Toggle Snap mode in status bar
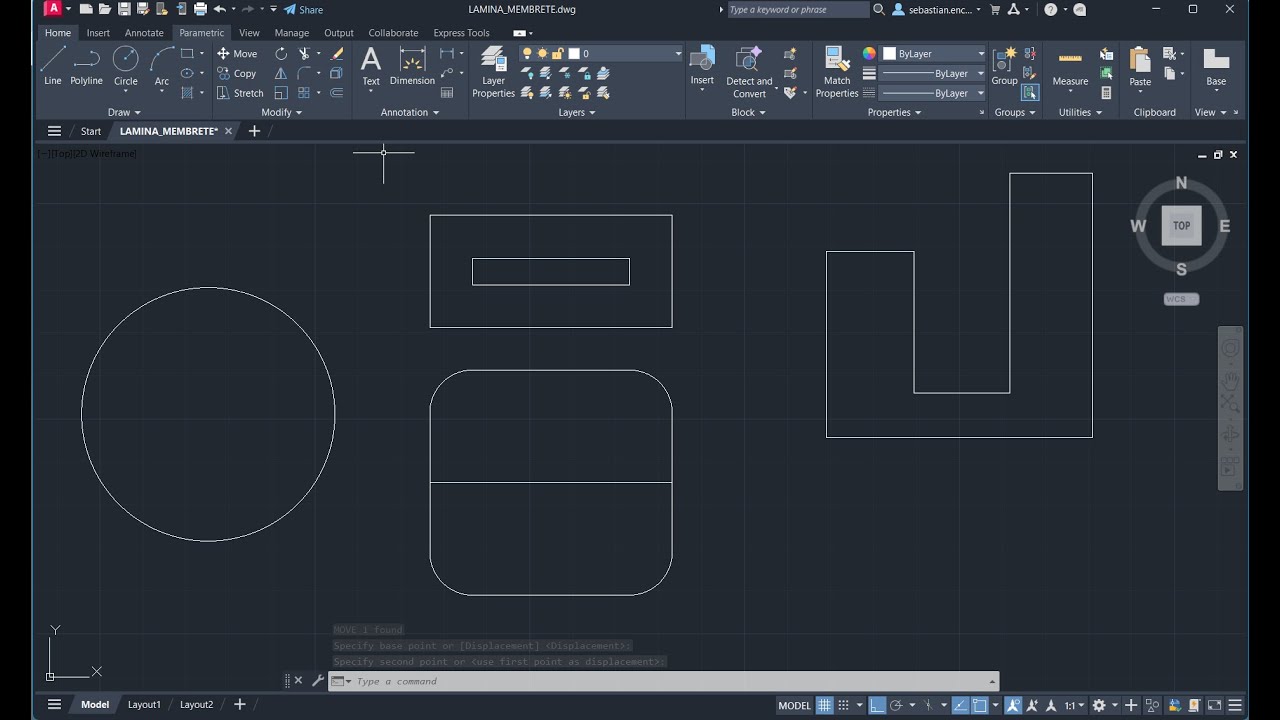This screenshot has width=1280, height=720. tap(844, 705)
